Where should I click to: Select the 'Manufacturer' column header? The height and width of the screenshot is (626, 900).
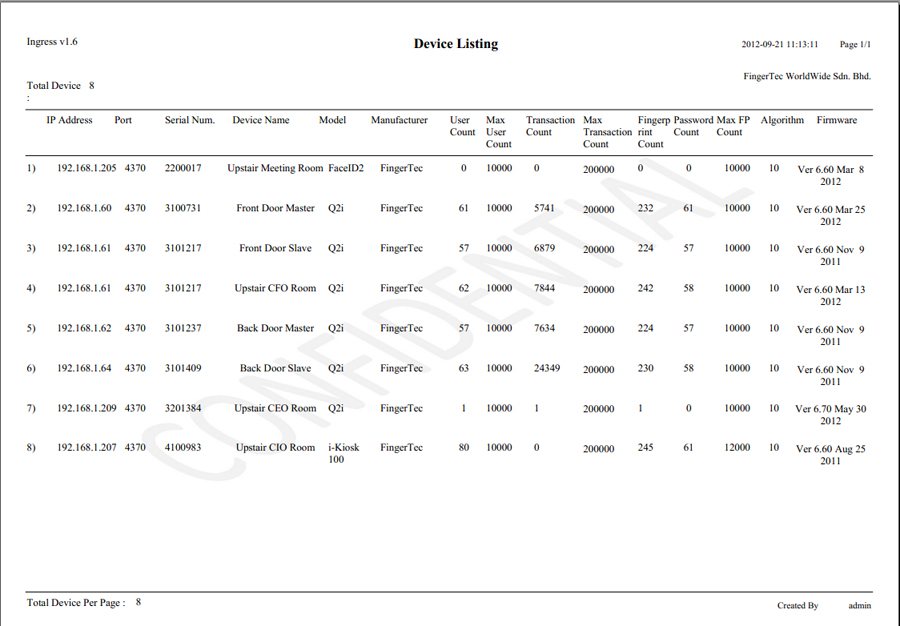pos(399,120)
